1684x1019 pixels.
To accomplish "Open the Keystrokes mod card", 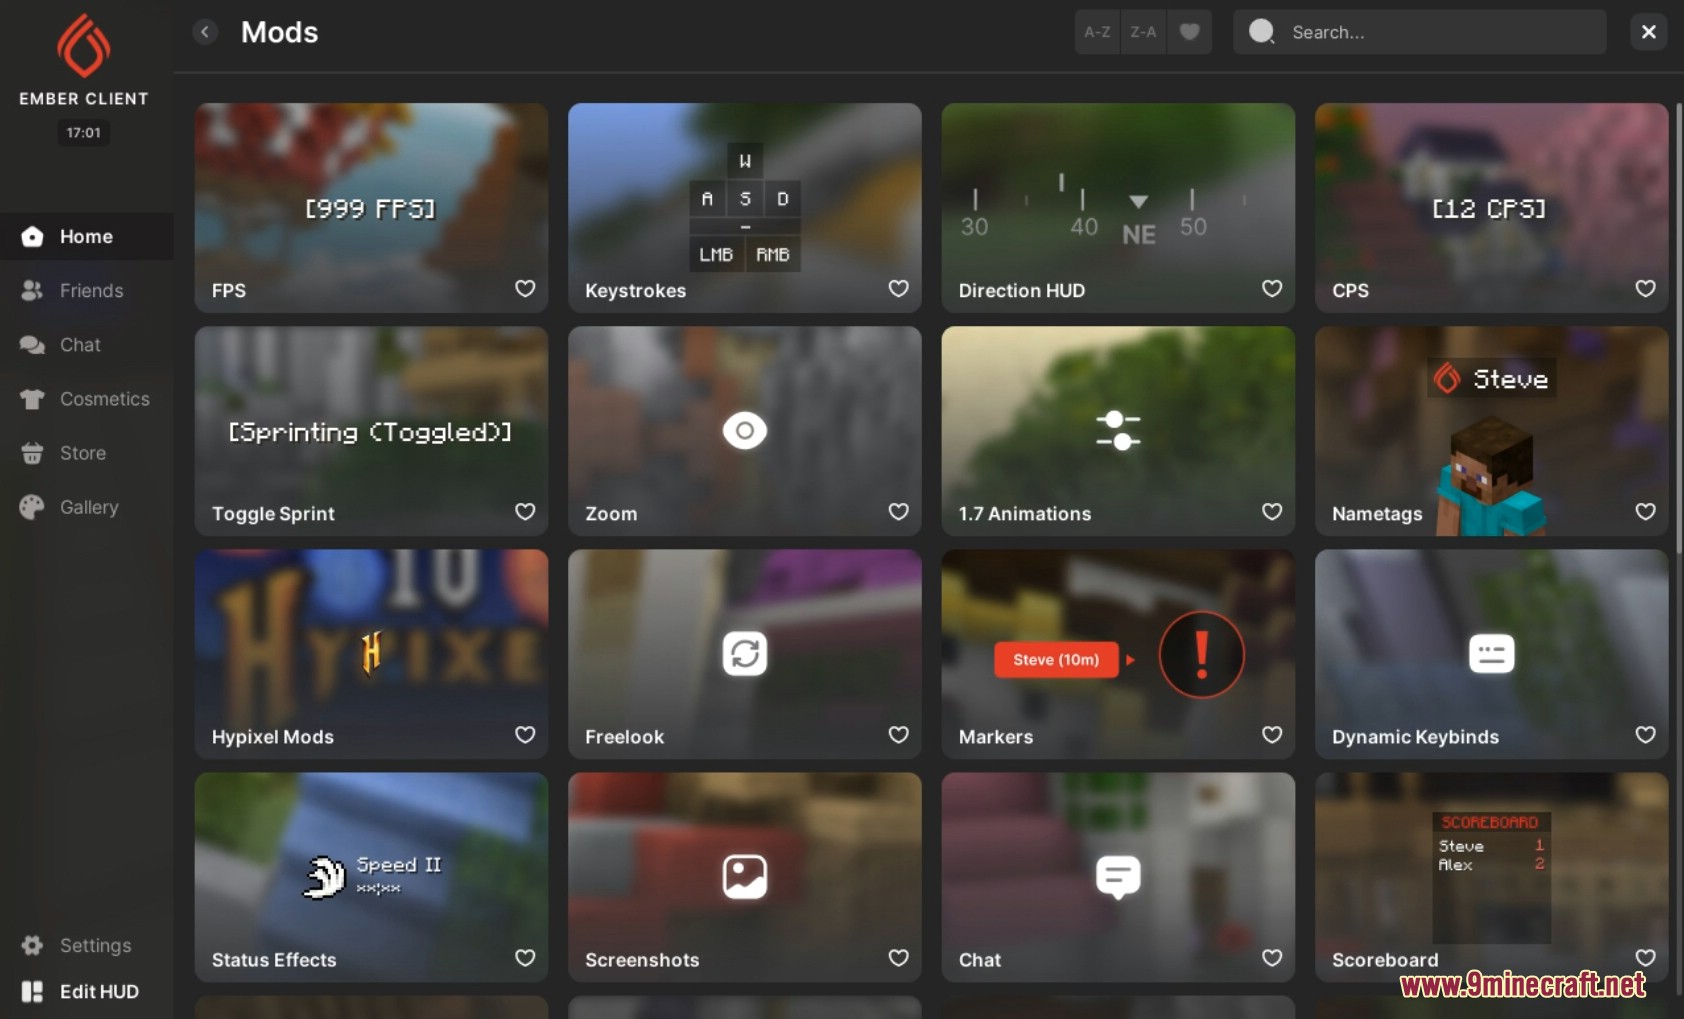I will 745,208.
